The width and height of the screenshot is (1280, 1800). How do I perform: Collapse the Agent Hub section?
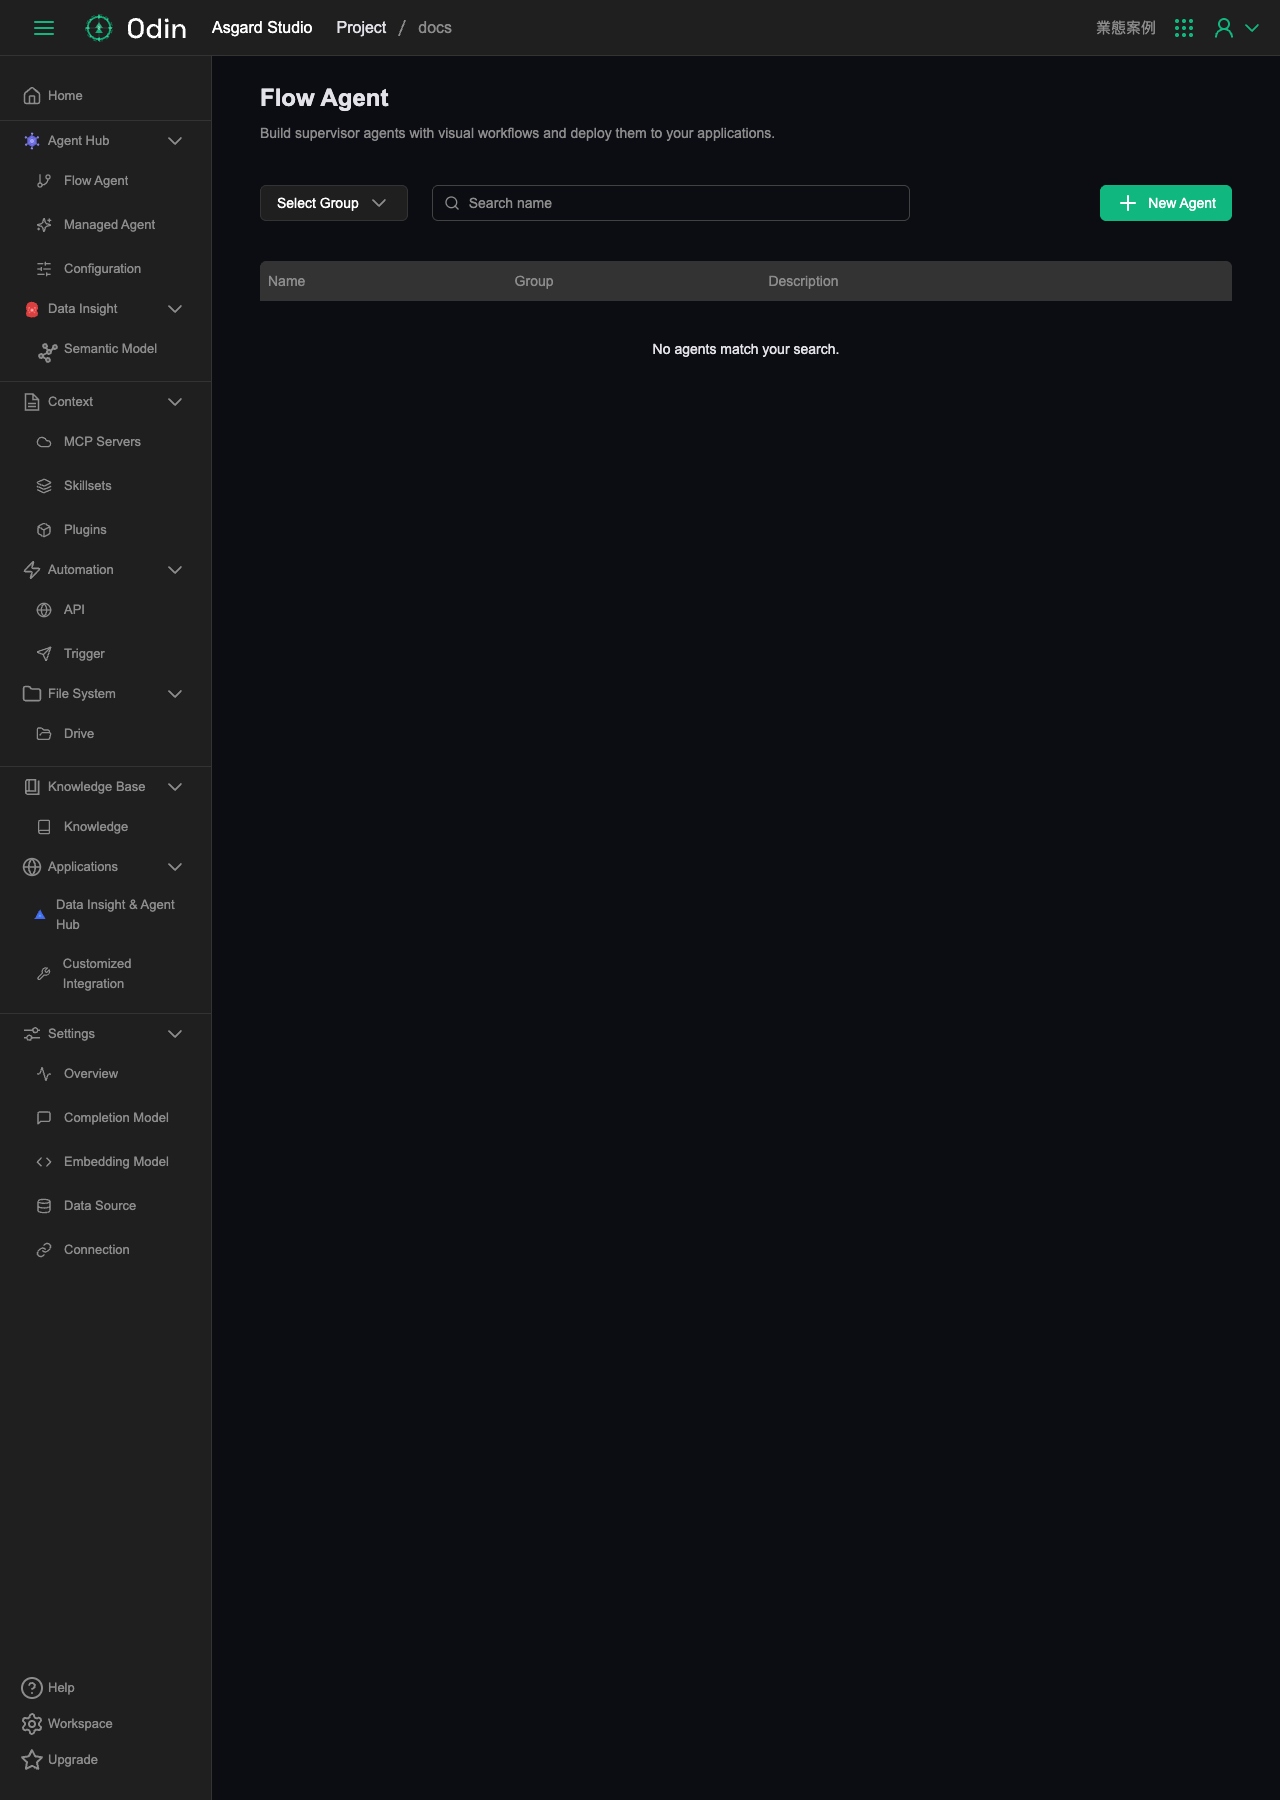175,141
